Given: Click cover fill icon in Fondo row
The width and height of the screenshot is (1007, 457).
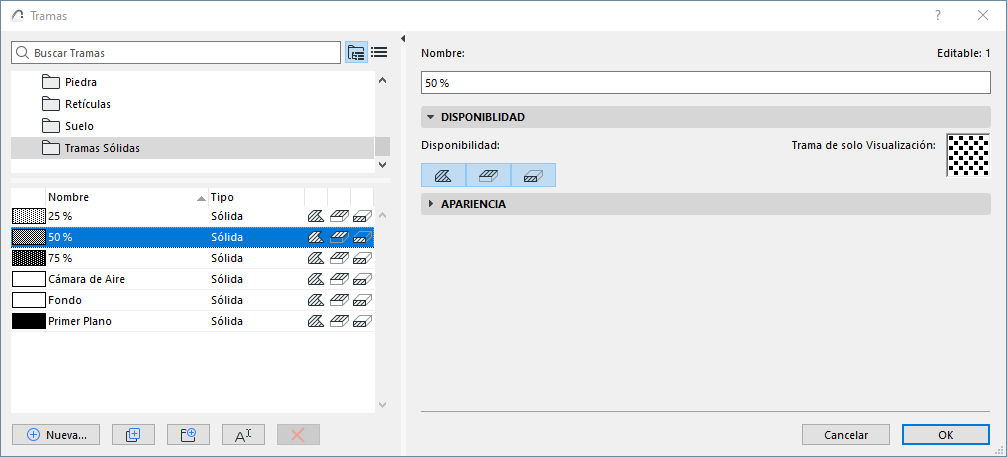Looking at the screenshot, I should [339, 300].
